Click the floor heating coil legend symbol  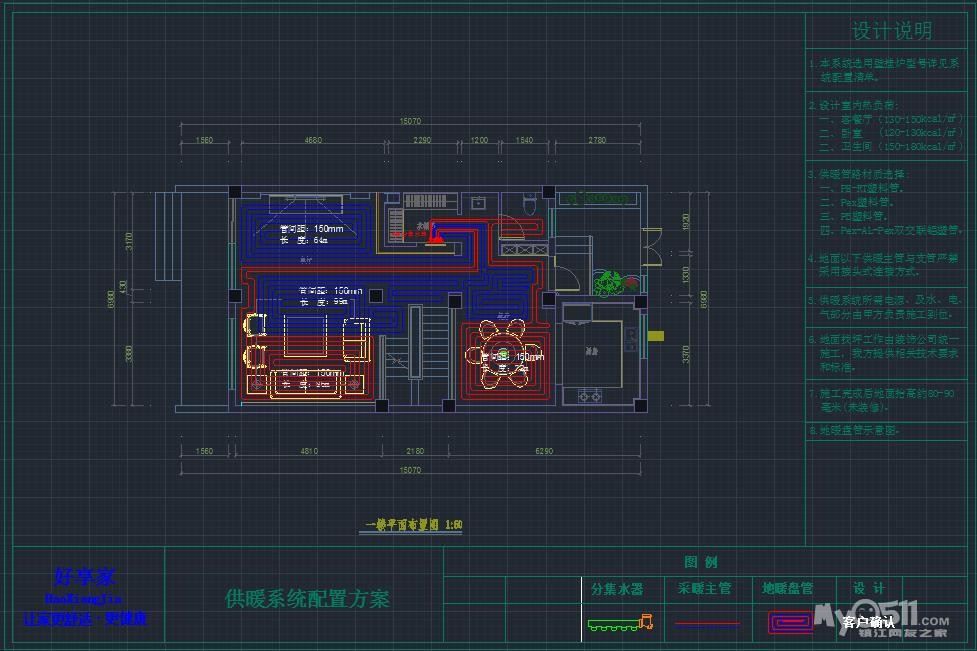tap(790, 623)
